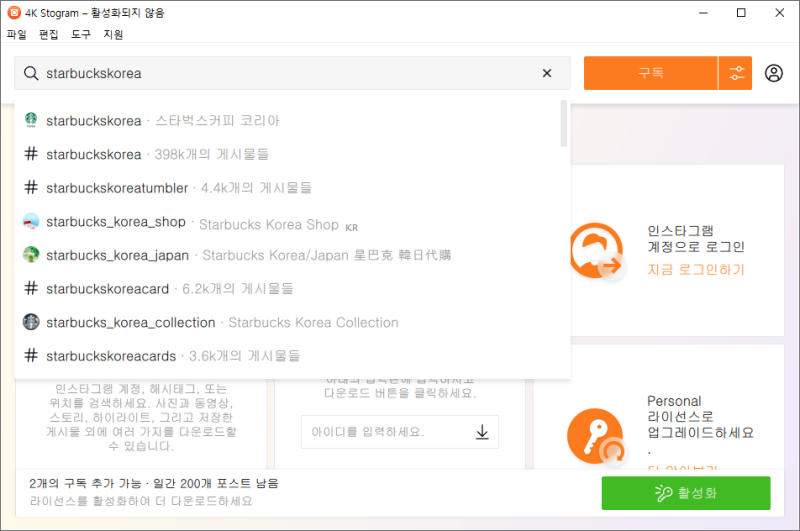Click hashtag icon for starbuckskoreacards
Viewport: 800px width, 531px height.
(31, 355)
